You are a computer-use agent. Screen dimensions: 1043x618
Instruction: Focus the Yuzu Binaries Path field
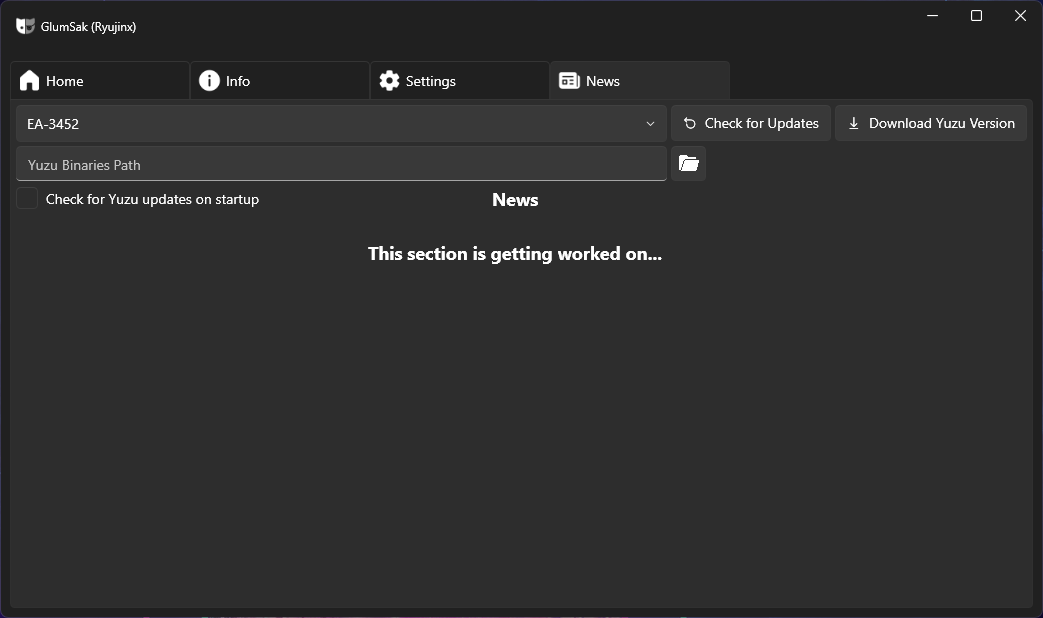pos(341,164)
